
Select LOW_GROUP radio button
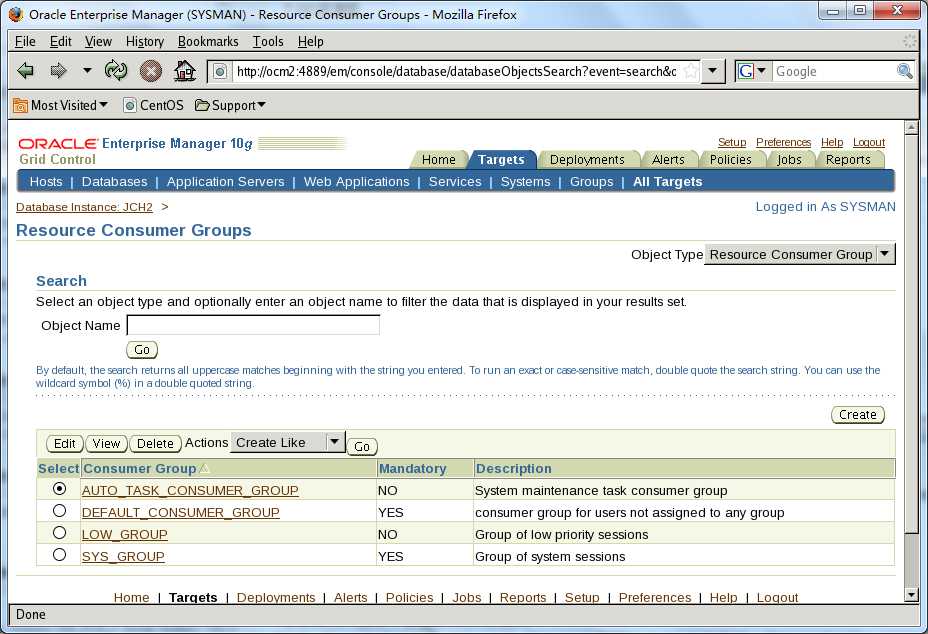(x=59, y=533)
